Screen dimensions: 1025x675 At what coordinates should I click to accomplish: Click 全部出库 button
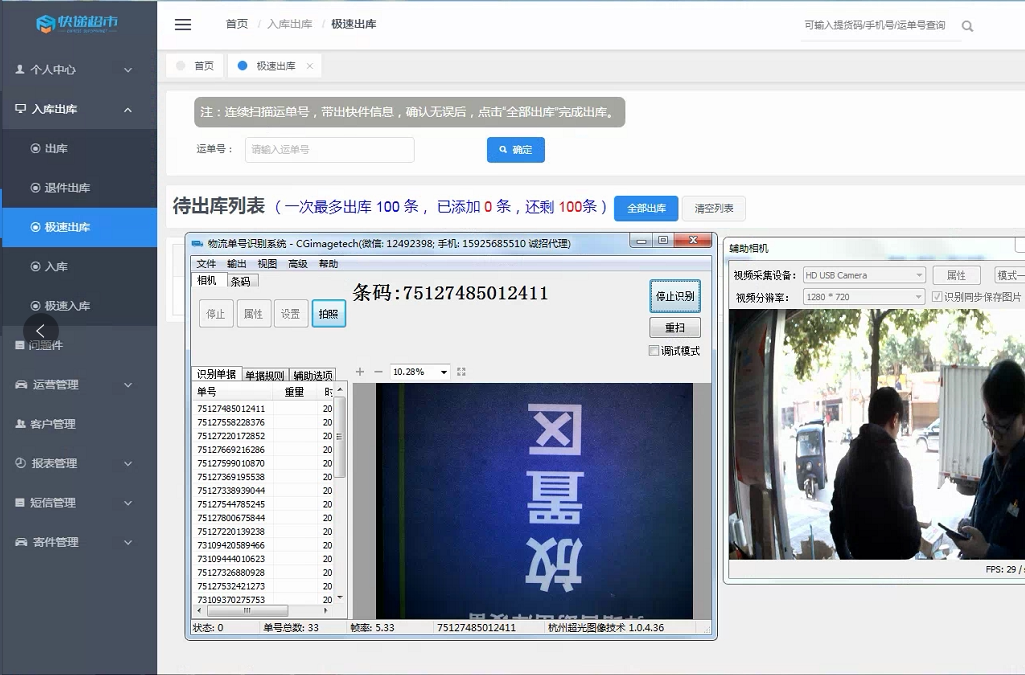click(647, 208)
